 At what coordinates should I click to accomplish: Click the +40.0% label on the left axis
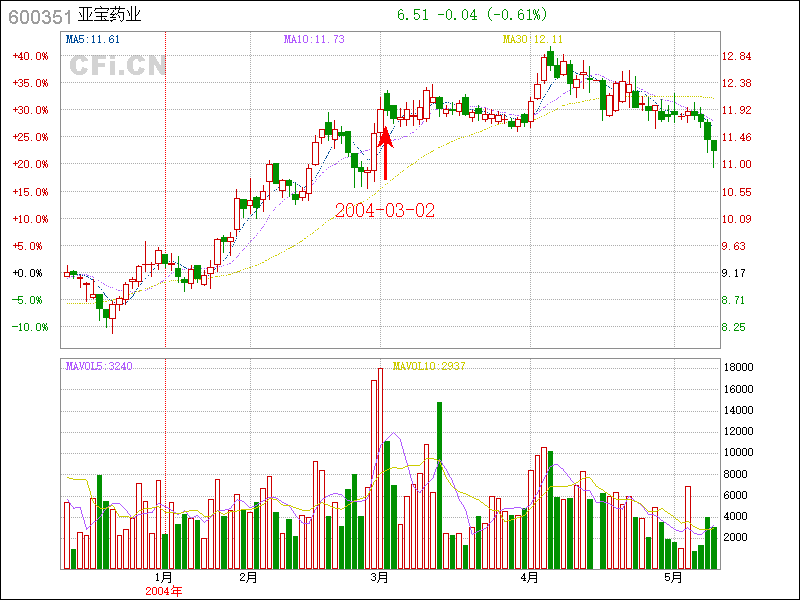(30, 56)
